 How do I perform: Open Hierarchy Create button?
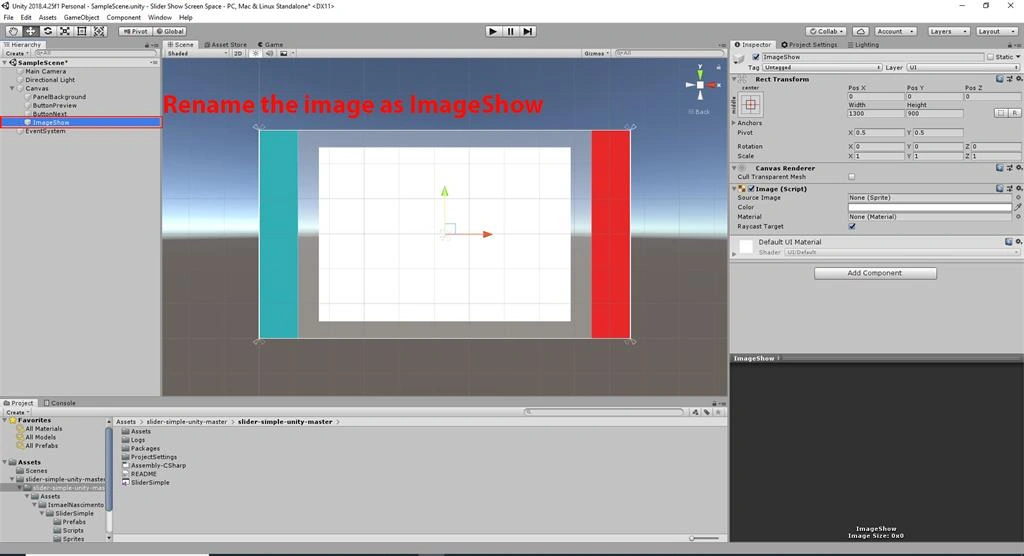click(x=16, y=54)
